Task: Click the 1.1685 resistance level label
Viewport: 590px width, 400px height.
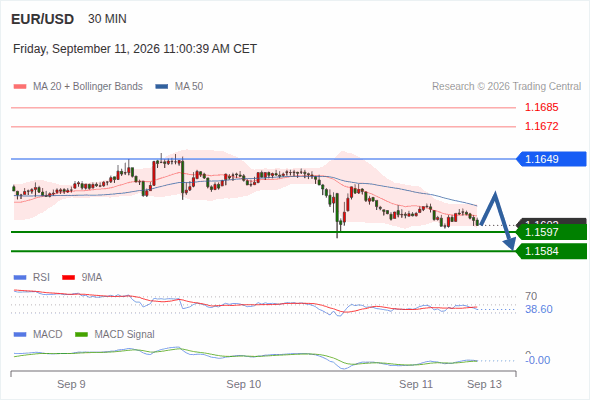Action: point(541,108)
